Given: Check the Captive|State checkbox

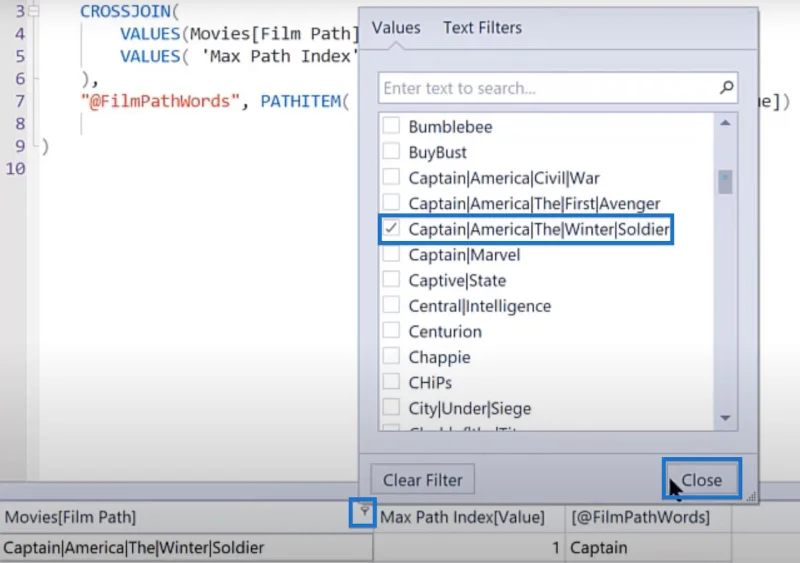Looking at the screenshot, I should click(x=391, y=279).
